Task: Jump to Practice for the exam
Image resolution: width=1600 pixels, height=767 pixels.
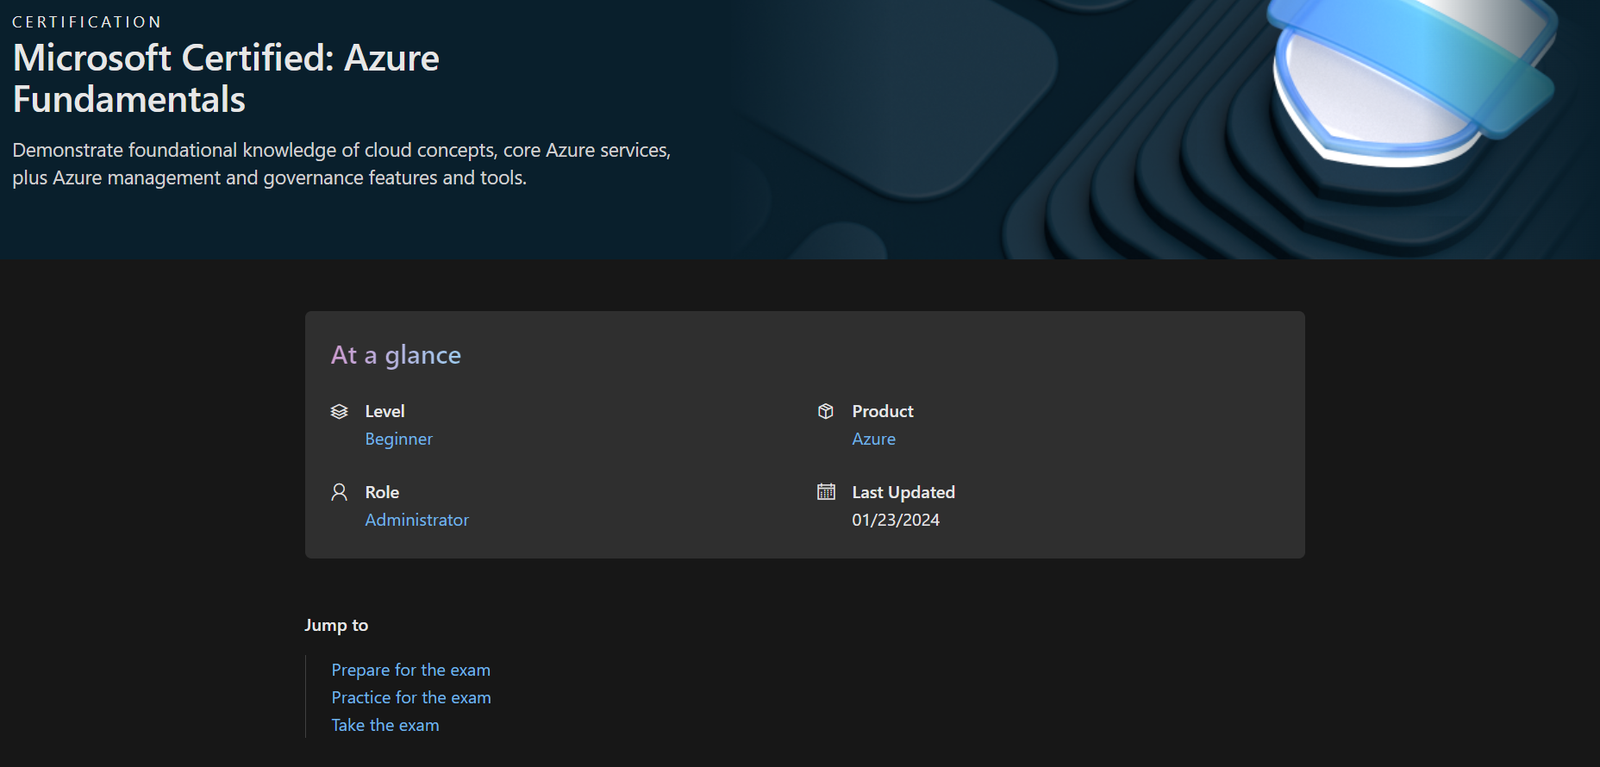Action: coord(411,698)
